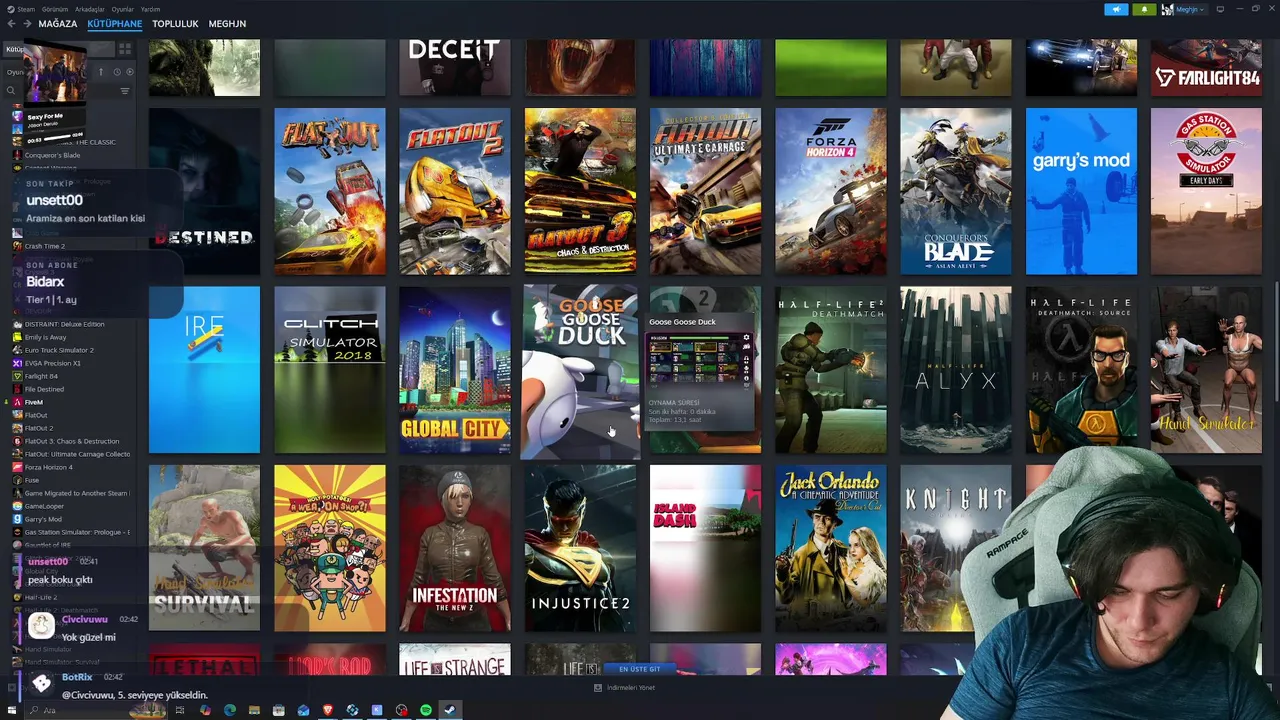Open the Görünüm menu
Image resolution: width=1280 pixels, height=720 pixels.
click(x=56, y=9)
